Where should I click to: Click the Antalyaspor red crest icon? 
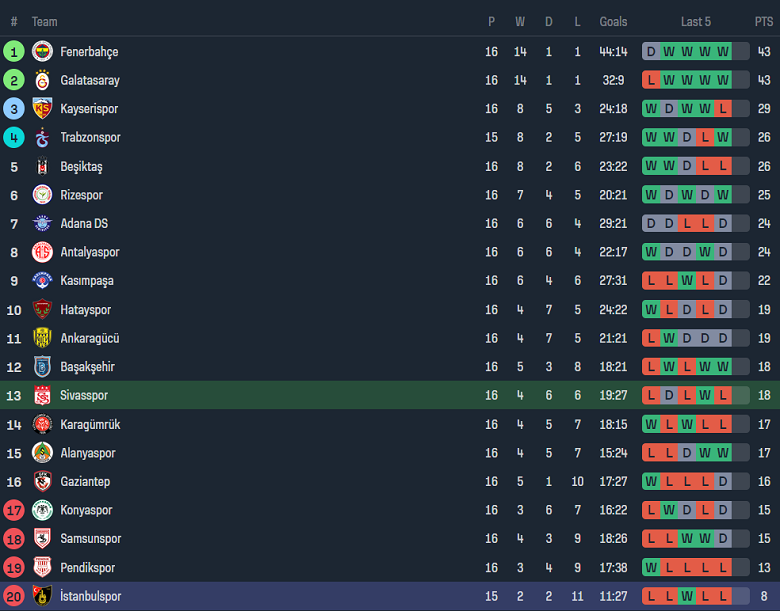click(42, 252)
